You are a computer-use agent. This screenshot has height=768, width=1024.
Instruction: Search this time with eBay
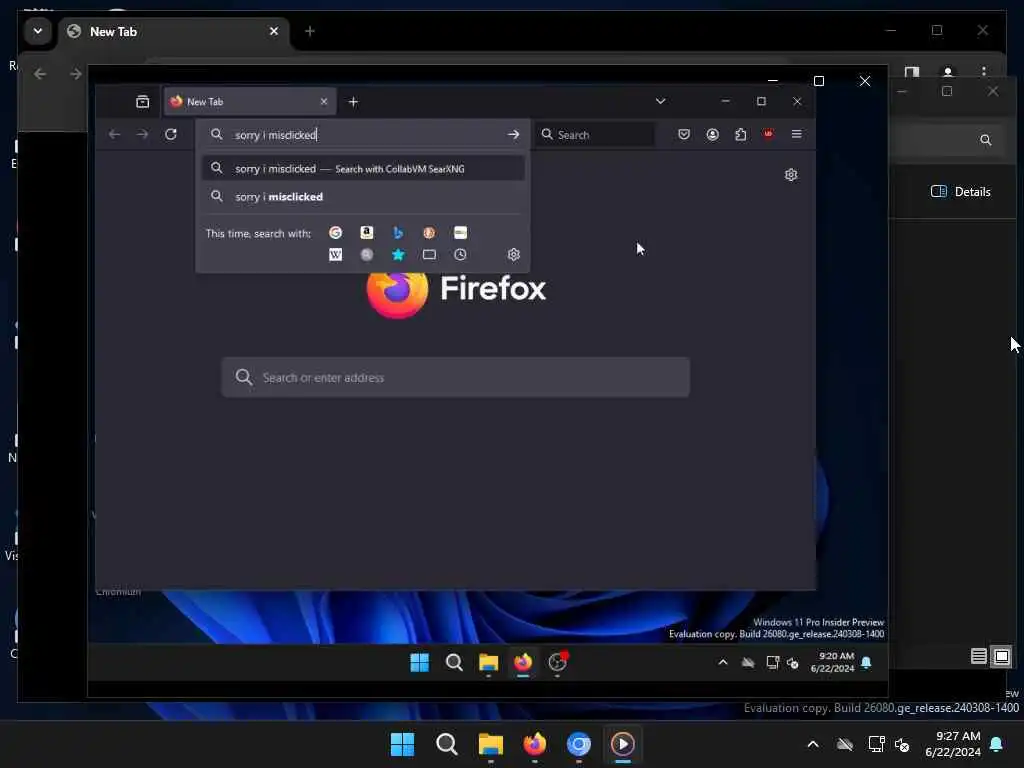[x=460, y=233]
